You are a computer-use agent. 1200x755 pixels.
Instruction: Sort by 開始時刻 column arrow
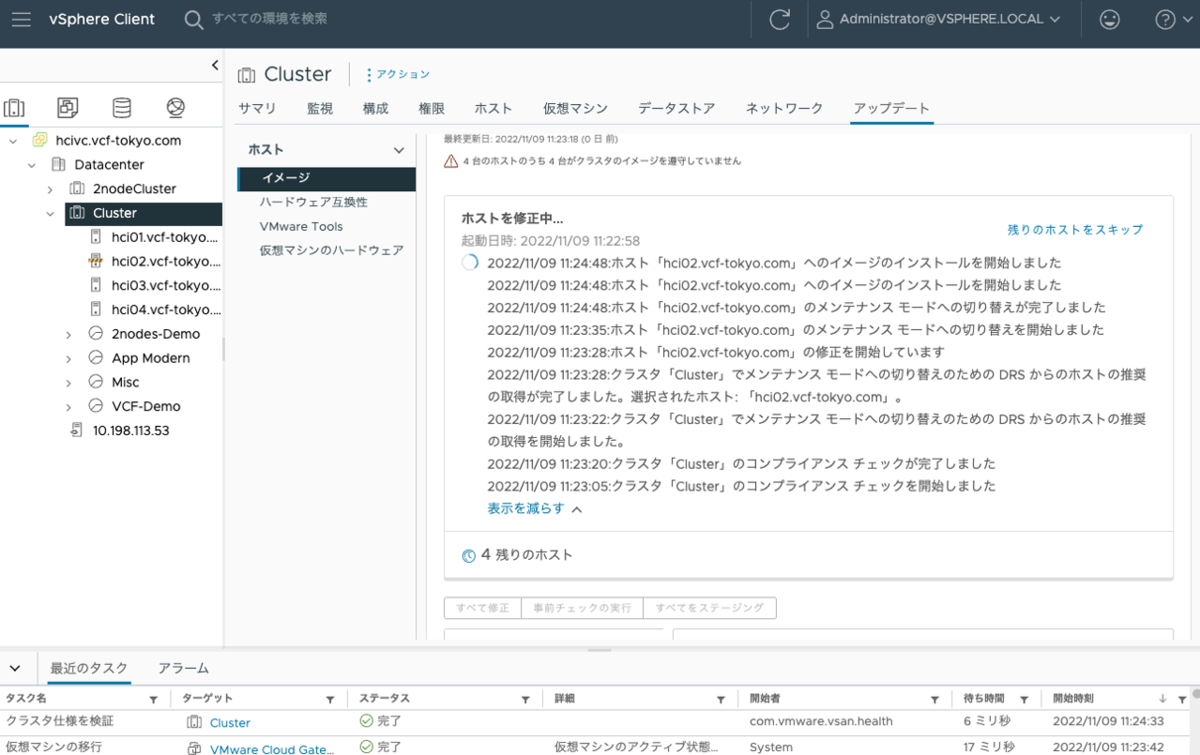1162,699
